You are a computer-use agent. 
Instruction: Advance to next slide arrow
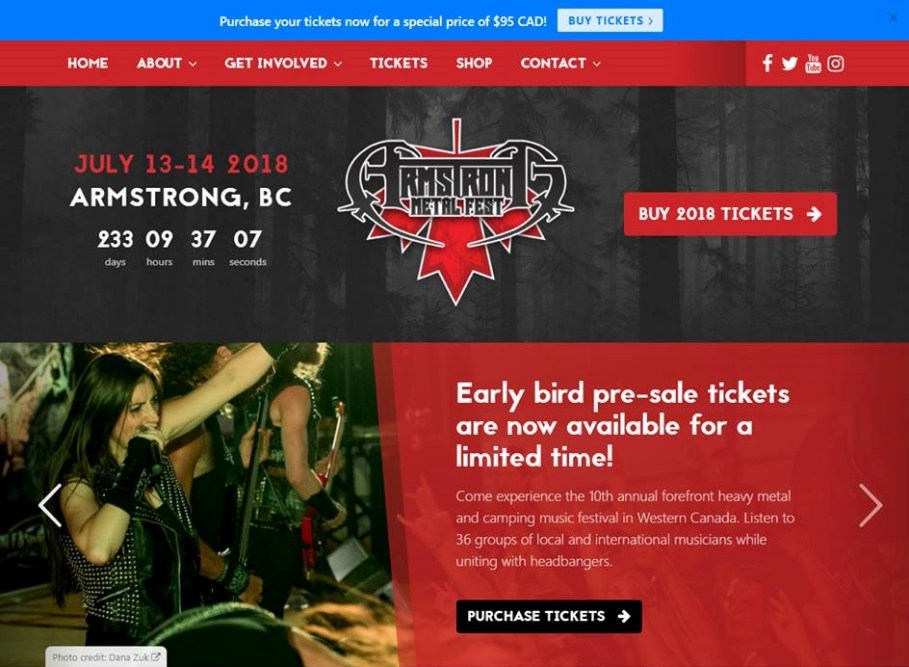tap(871, 505)
